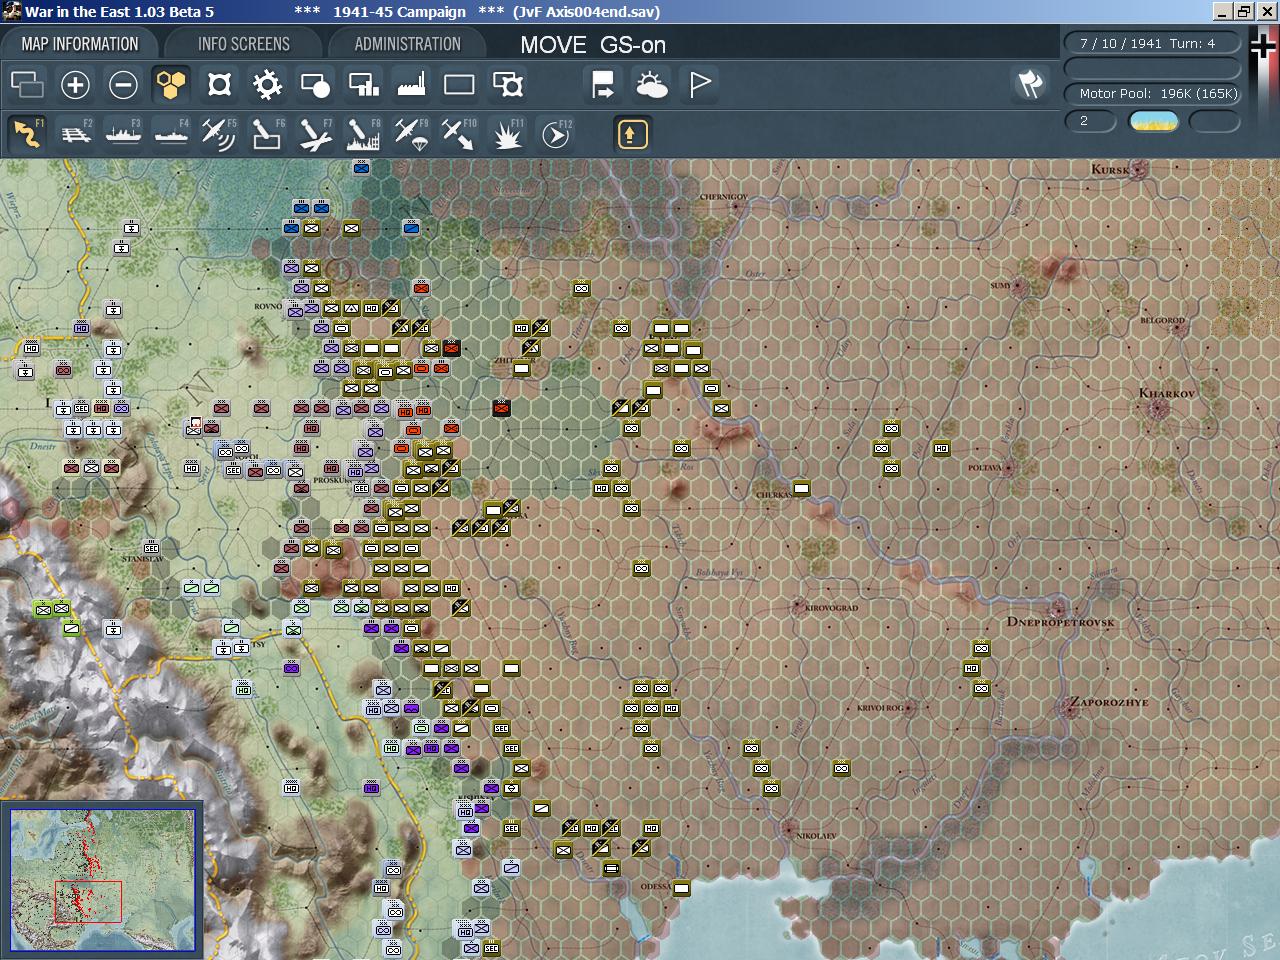Viewport: 1280px width, 960px height.
Task: Click the Kharkov city label on map
Action: (1166, 393)
